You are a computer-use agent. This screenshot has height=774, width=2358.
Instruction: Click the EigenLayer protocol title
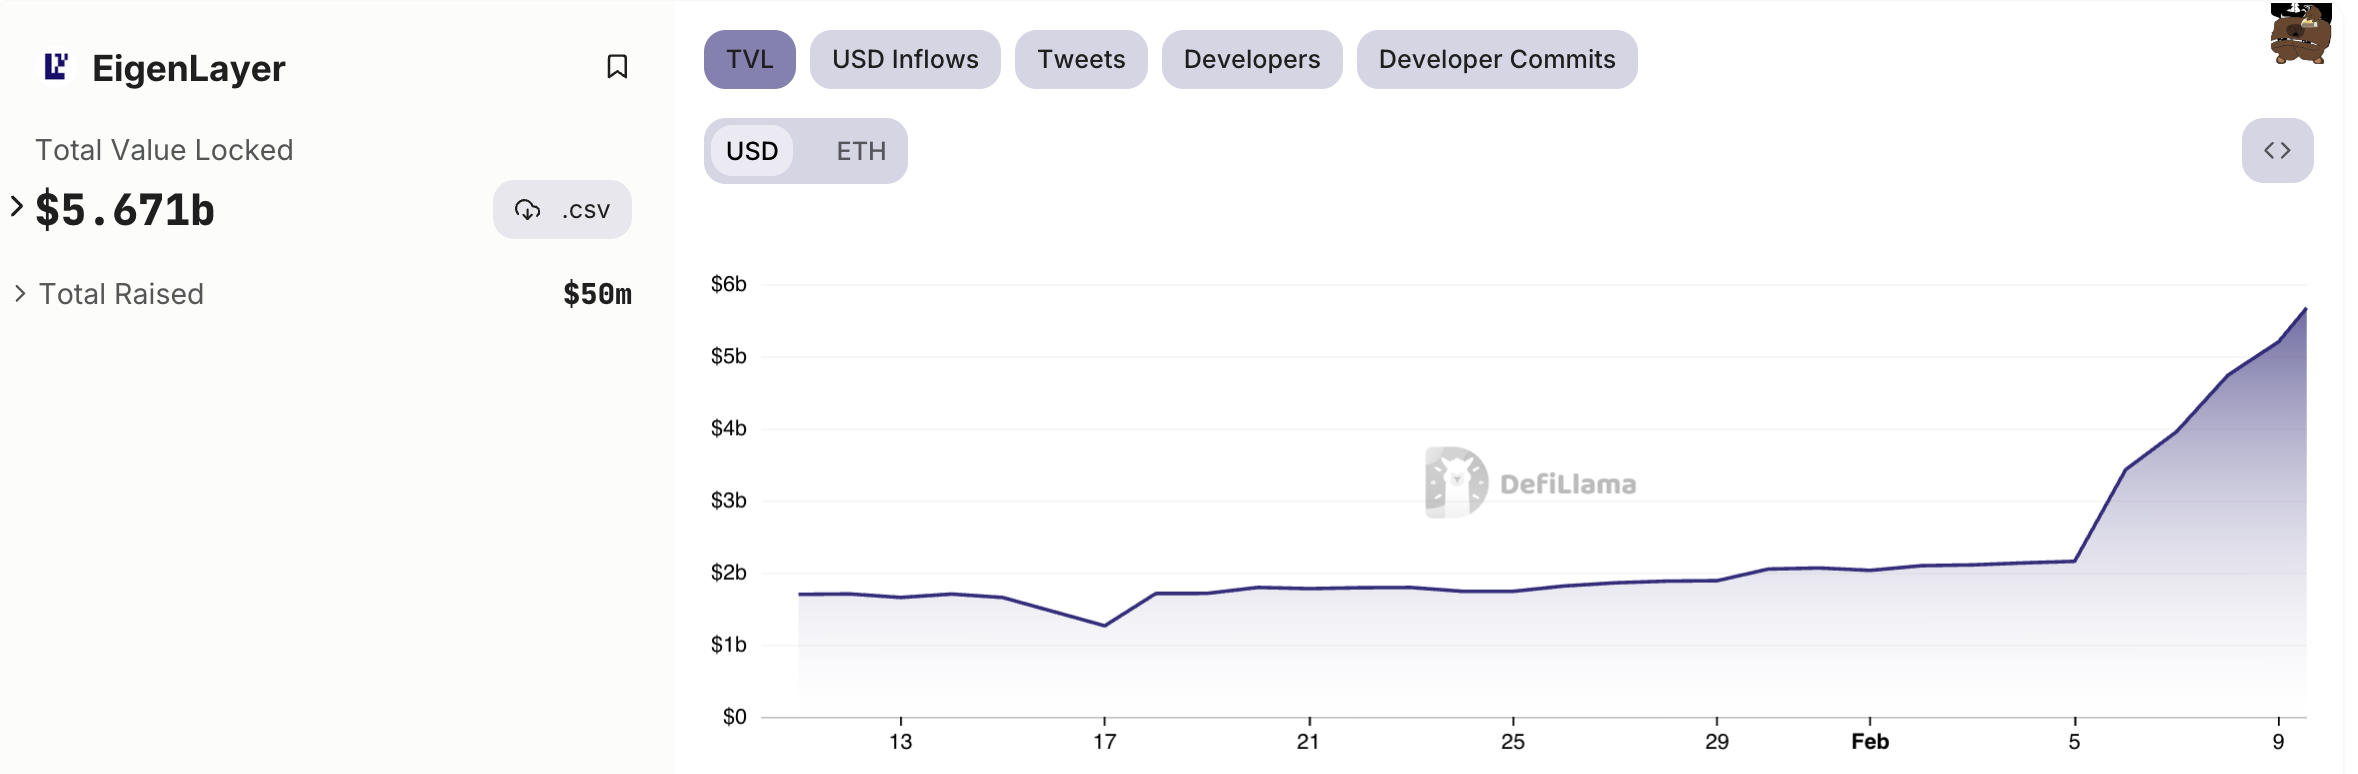point(189,68)
